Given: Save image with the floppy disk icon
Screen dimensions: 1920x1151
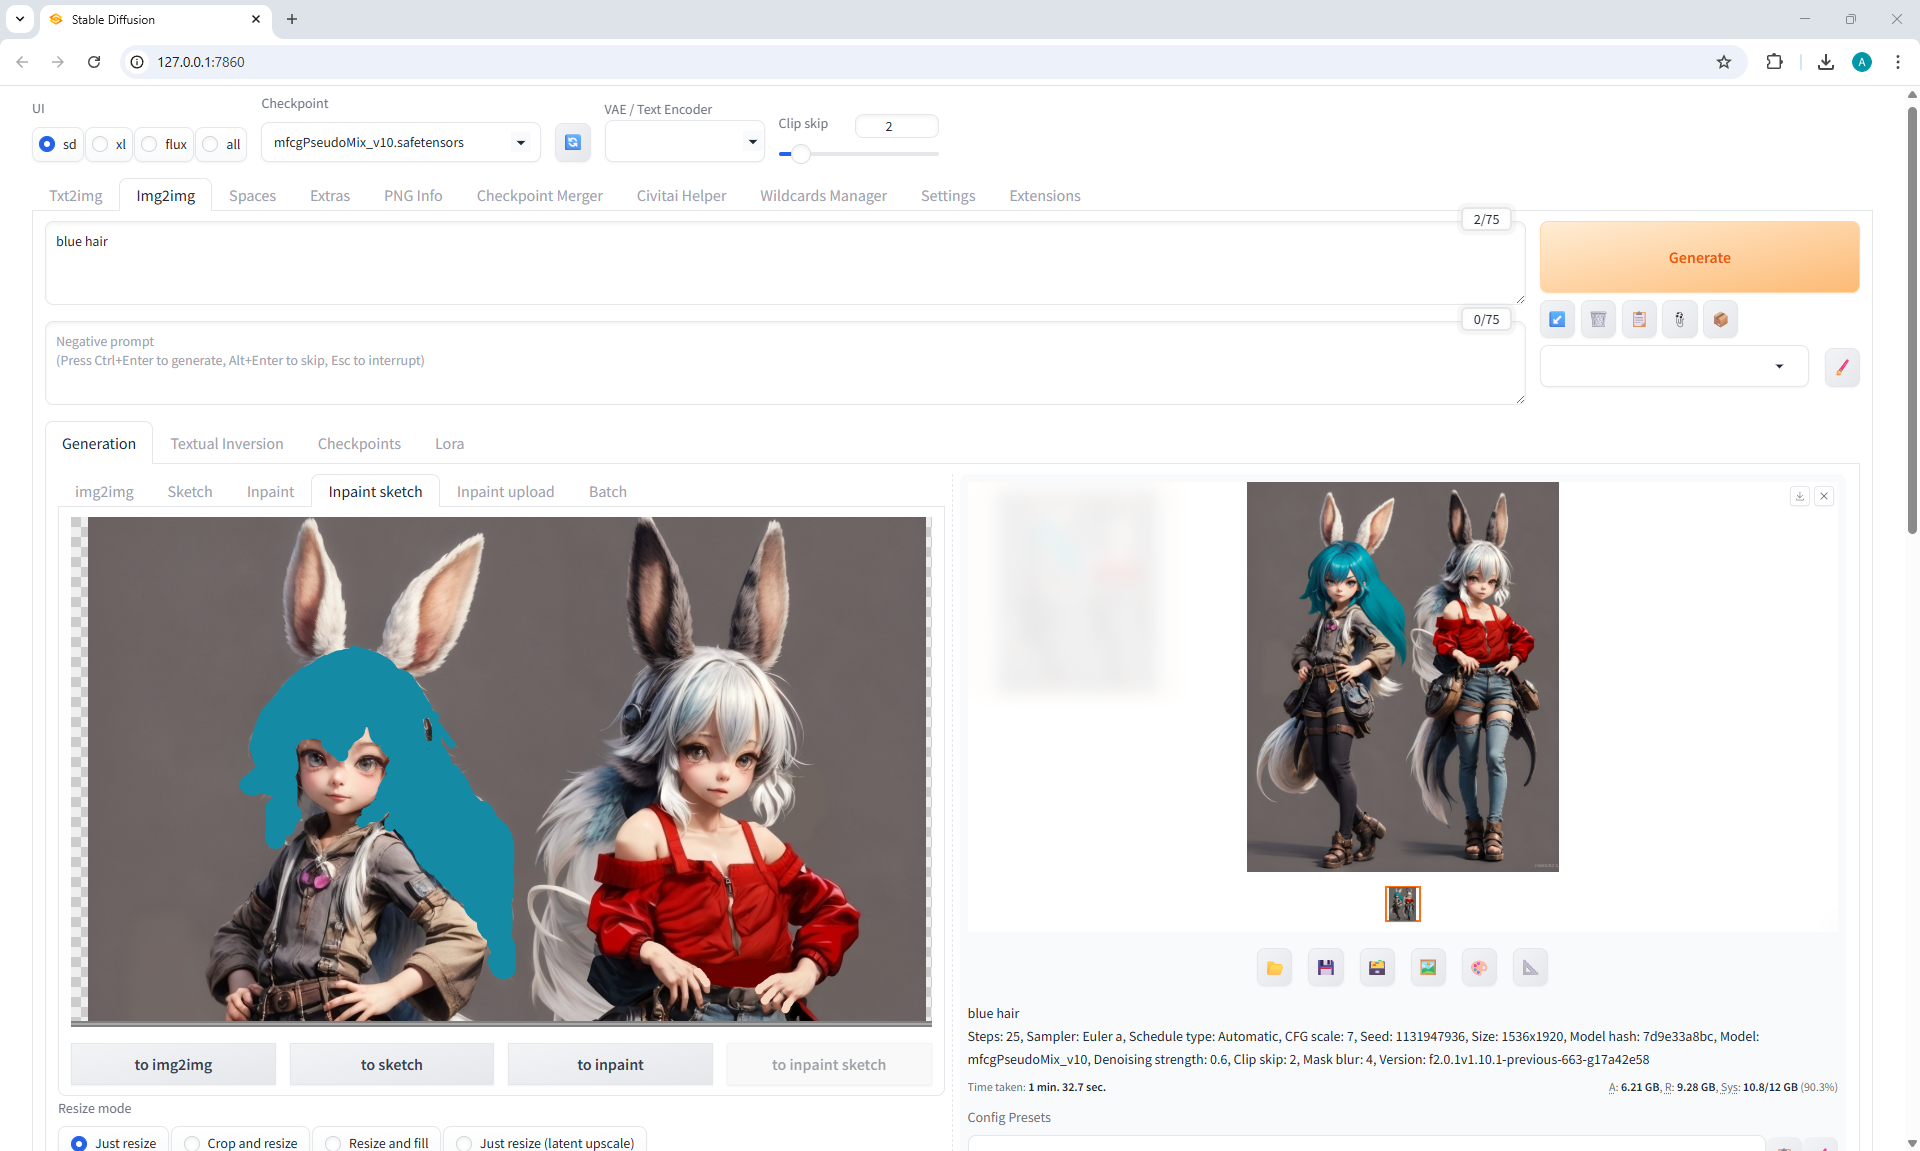Looking at the screenshot, I should (1325, 967).
